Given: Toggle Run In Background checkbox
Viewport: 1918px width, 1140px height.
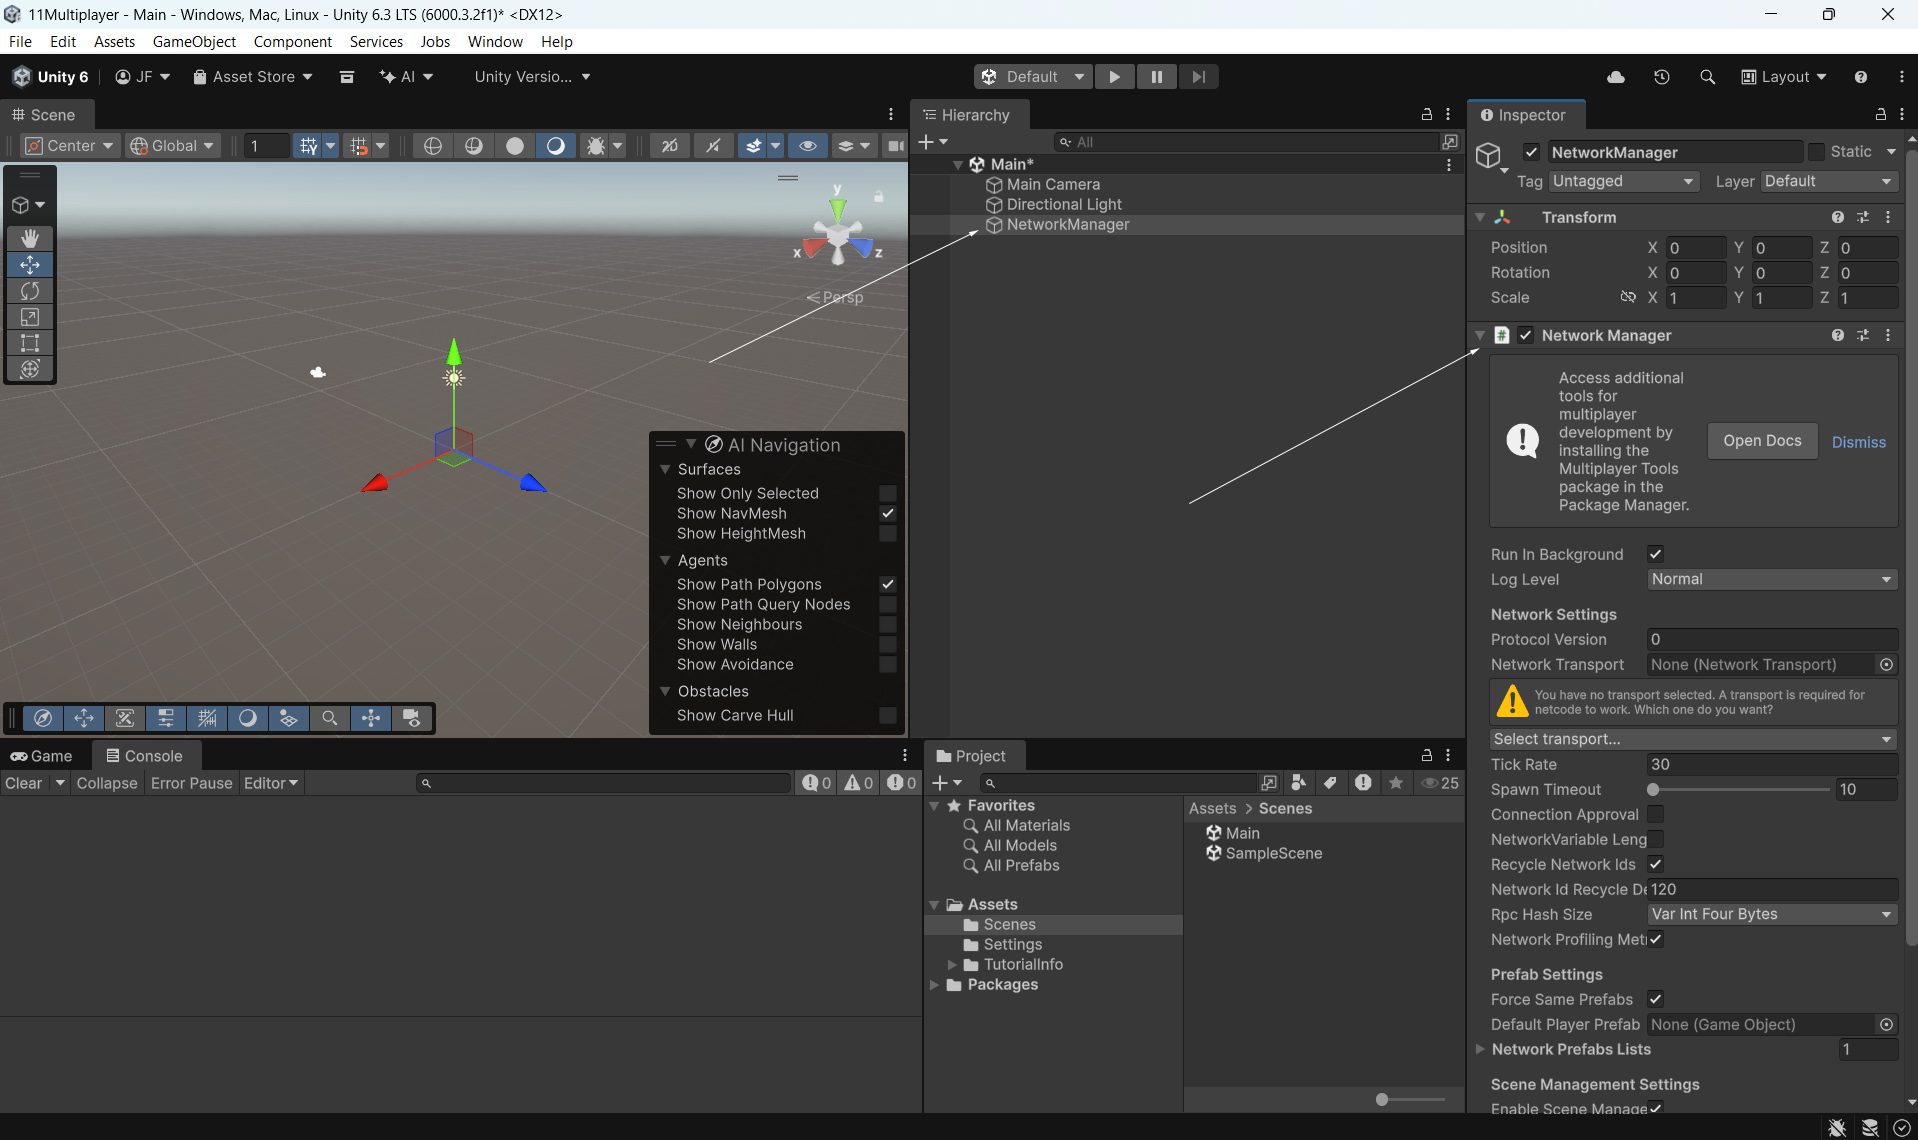Looking at the screenshot, I should tap(1655, 554).
